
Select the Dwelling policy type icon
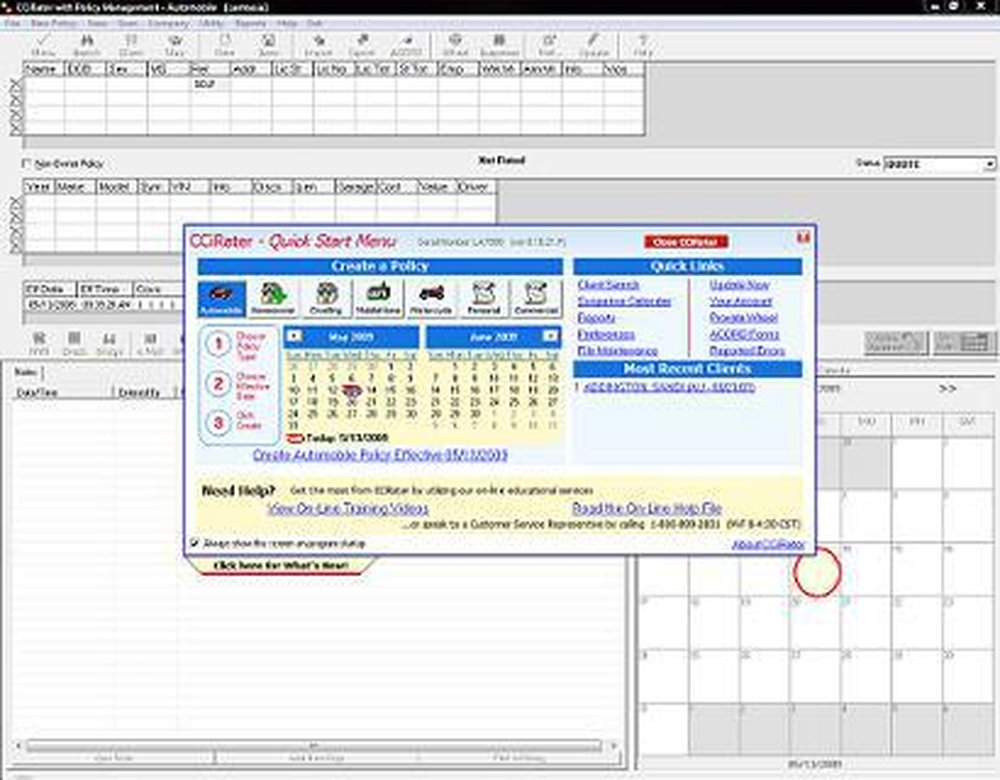coord(326,298)
